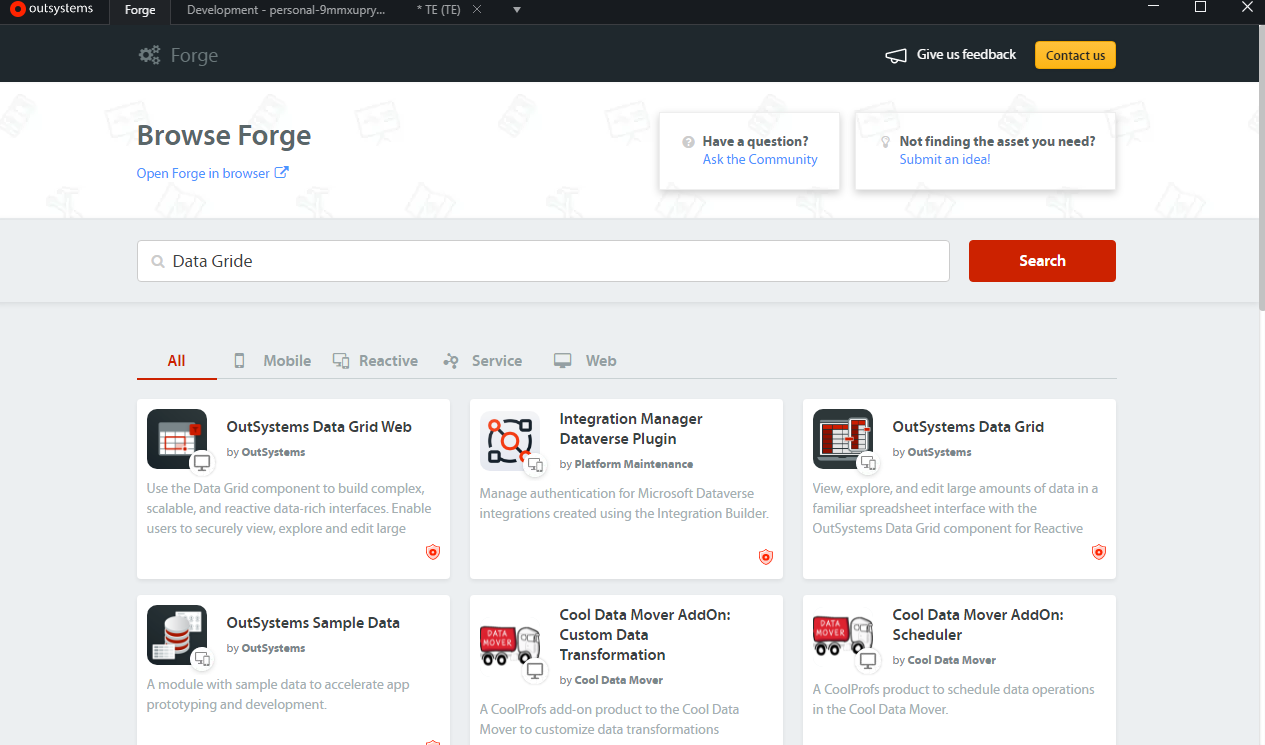Click the question mark icon beside Have a question

tap(687, 141)
